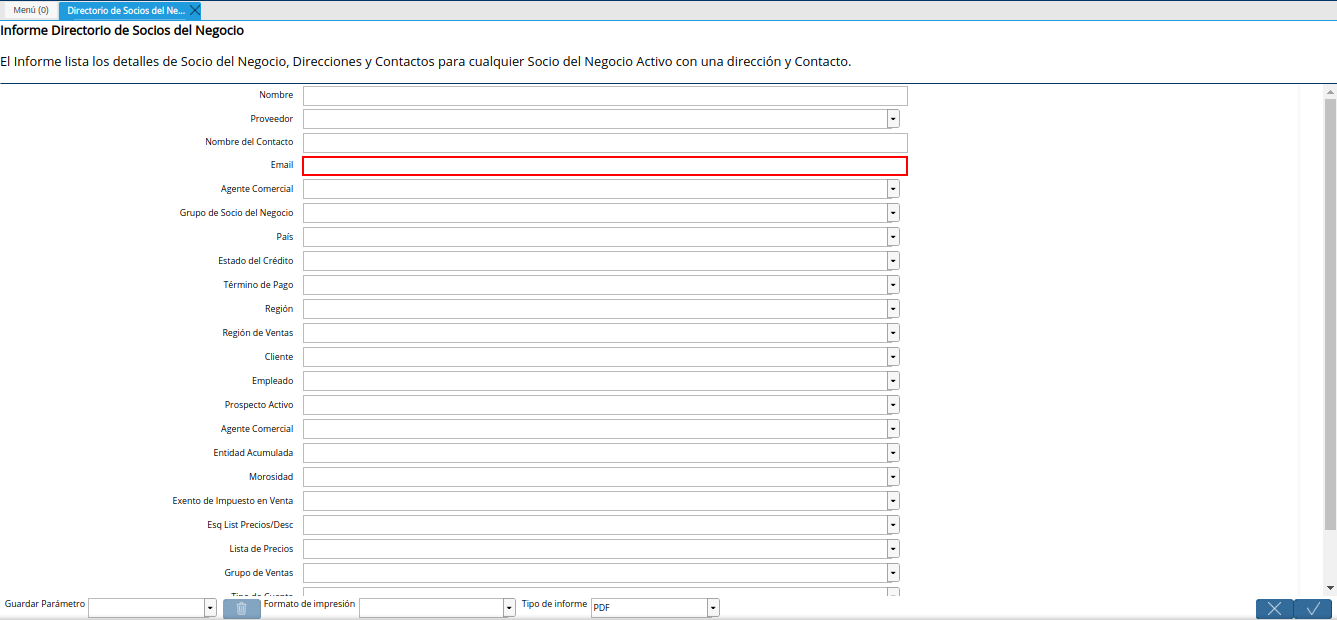The height and width of the screenshot is (620, 1337).
Task: Open the Entidad Acumulada dropdown
Action: pos(893,453)
